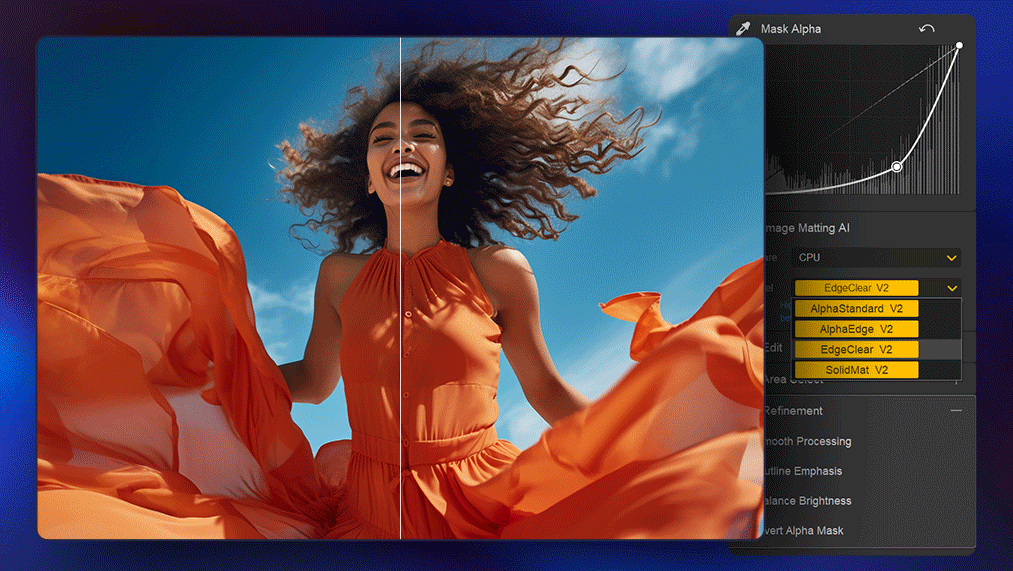Choose AlphaEdge V2 from the model list

click(x=856, y=329)
